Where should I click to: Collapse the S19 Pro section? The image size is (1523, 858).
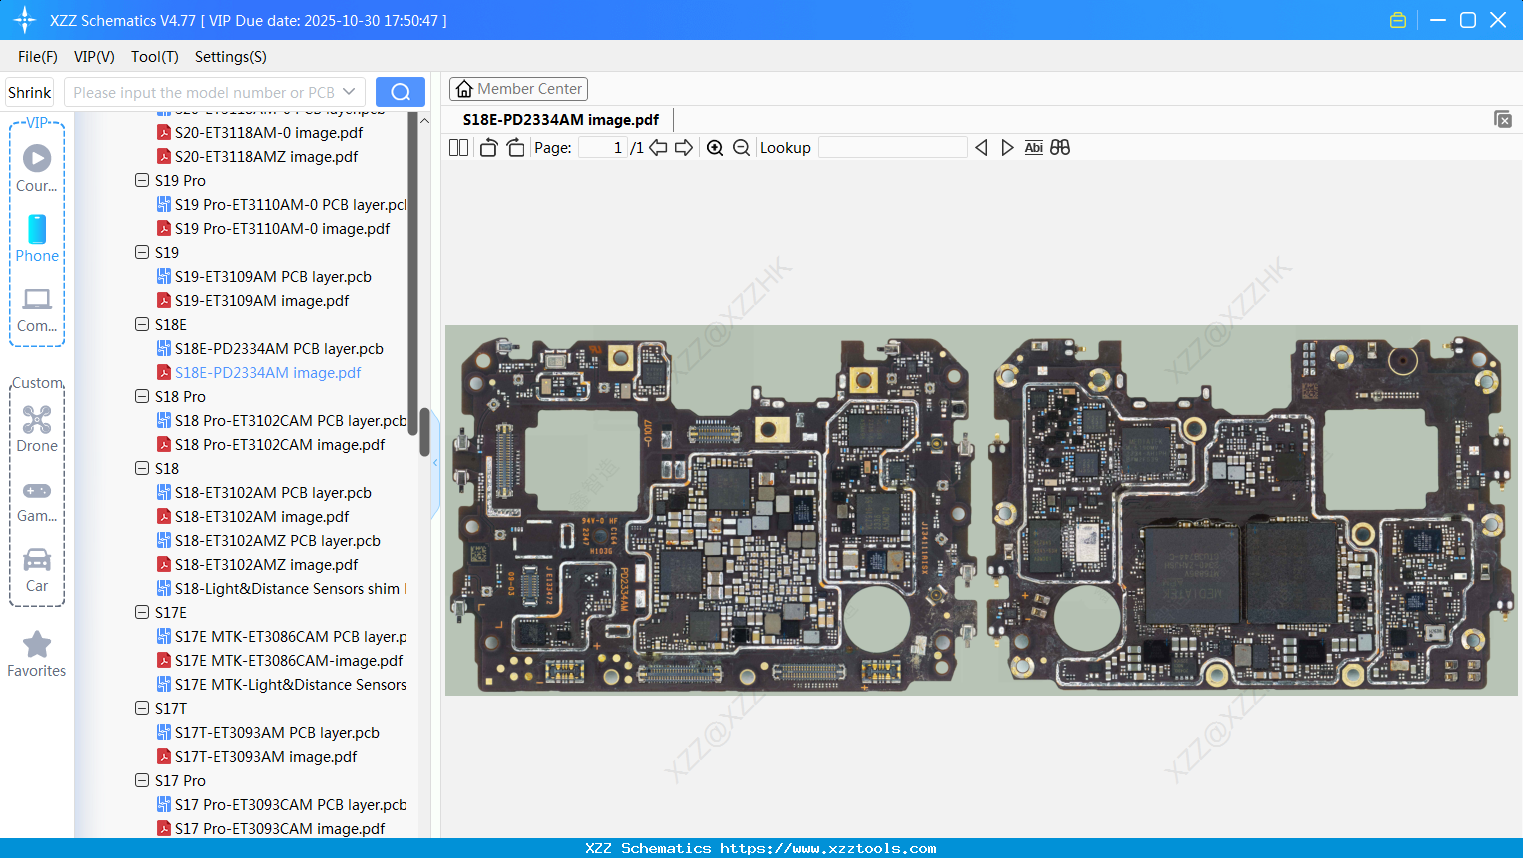coord(142,180)
